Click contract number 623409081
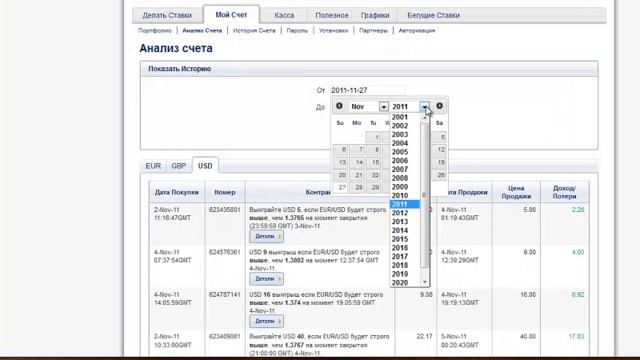Image resolution: width=640 pixels, height=360 pixels. click(x=225, y=337)
